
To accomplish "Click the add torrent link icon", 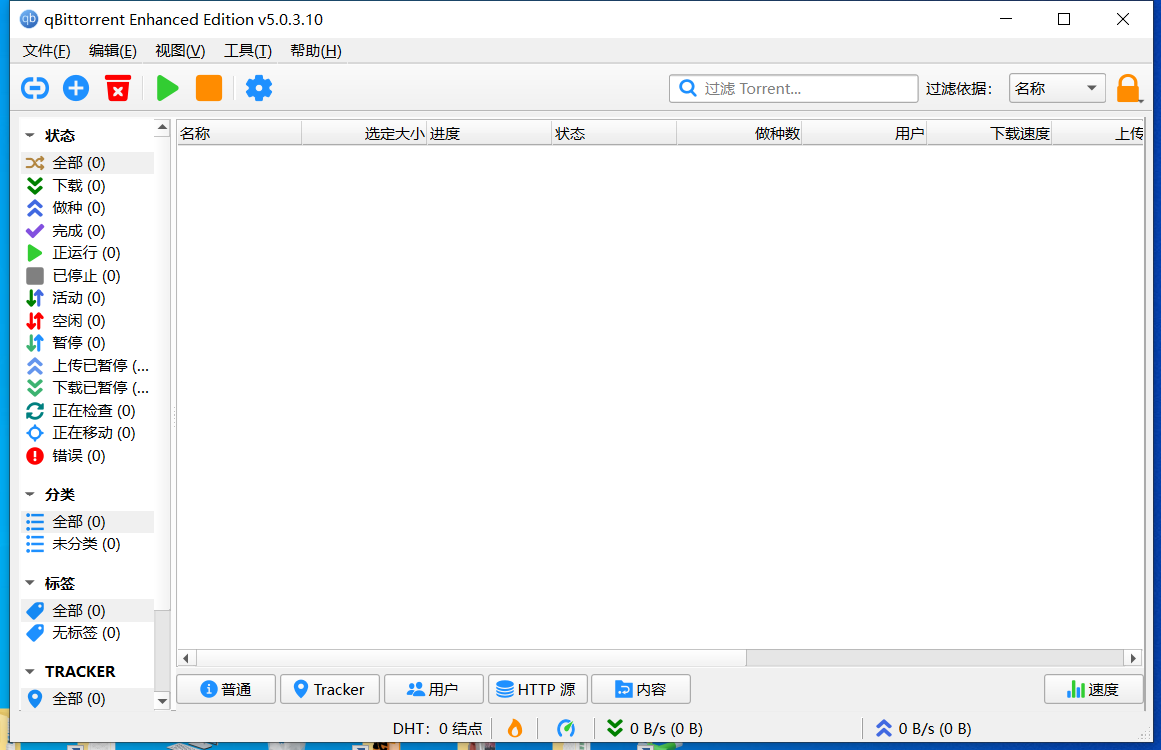I will pos(35,88).
